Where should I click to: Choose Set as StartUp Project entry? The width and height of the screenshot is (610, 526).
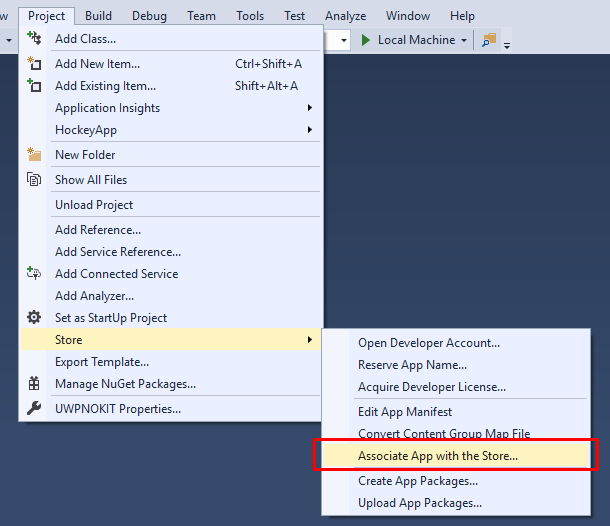[171, 317]
